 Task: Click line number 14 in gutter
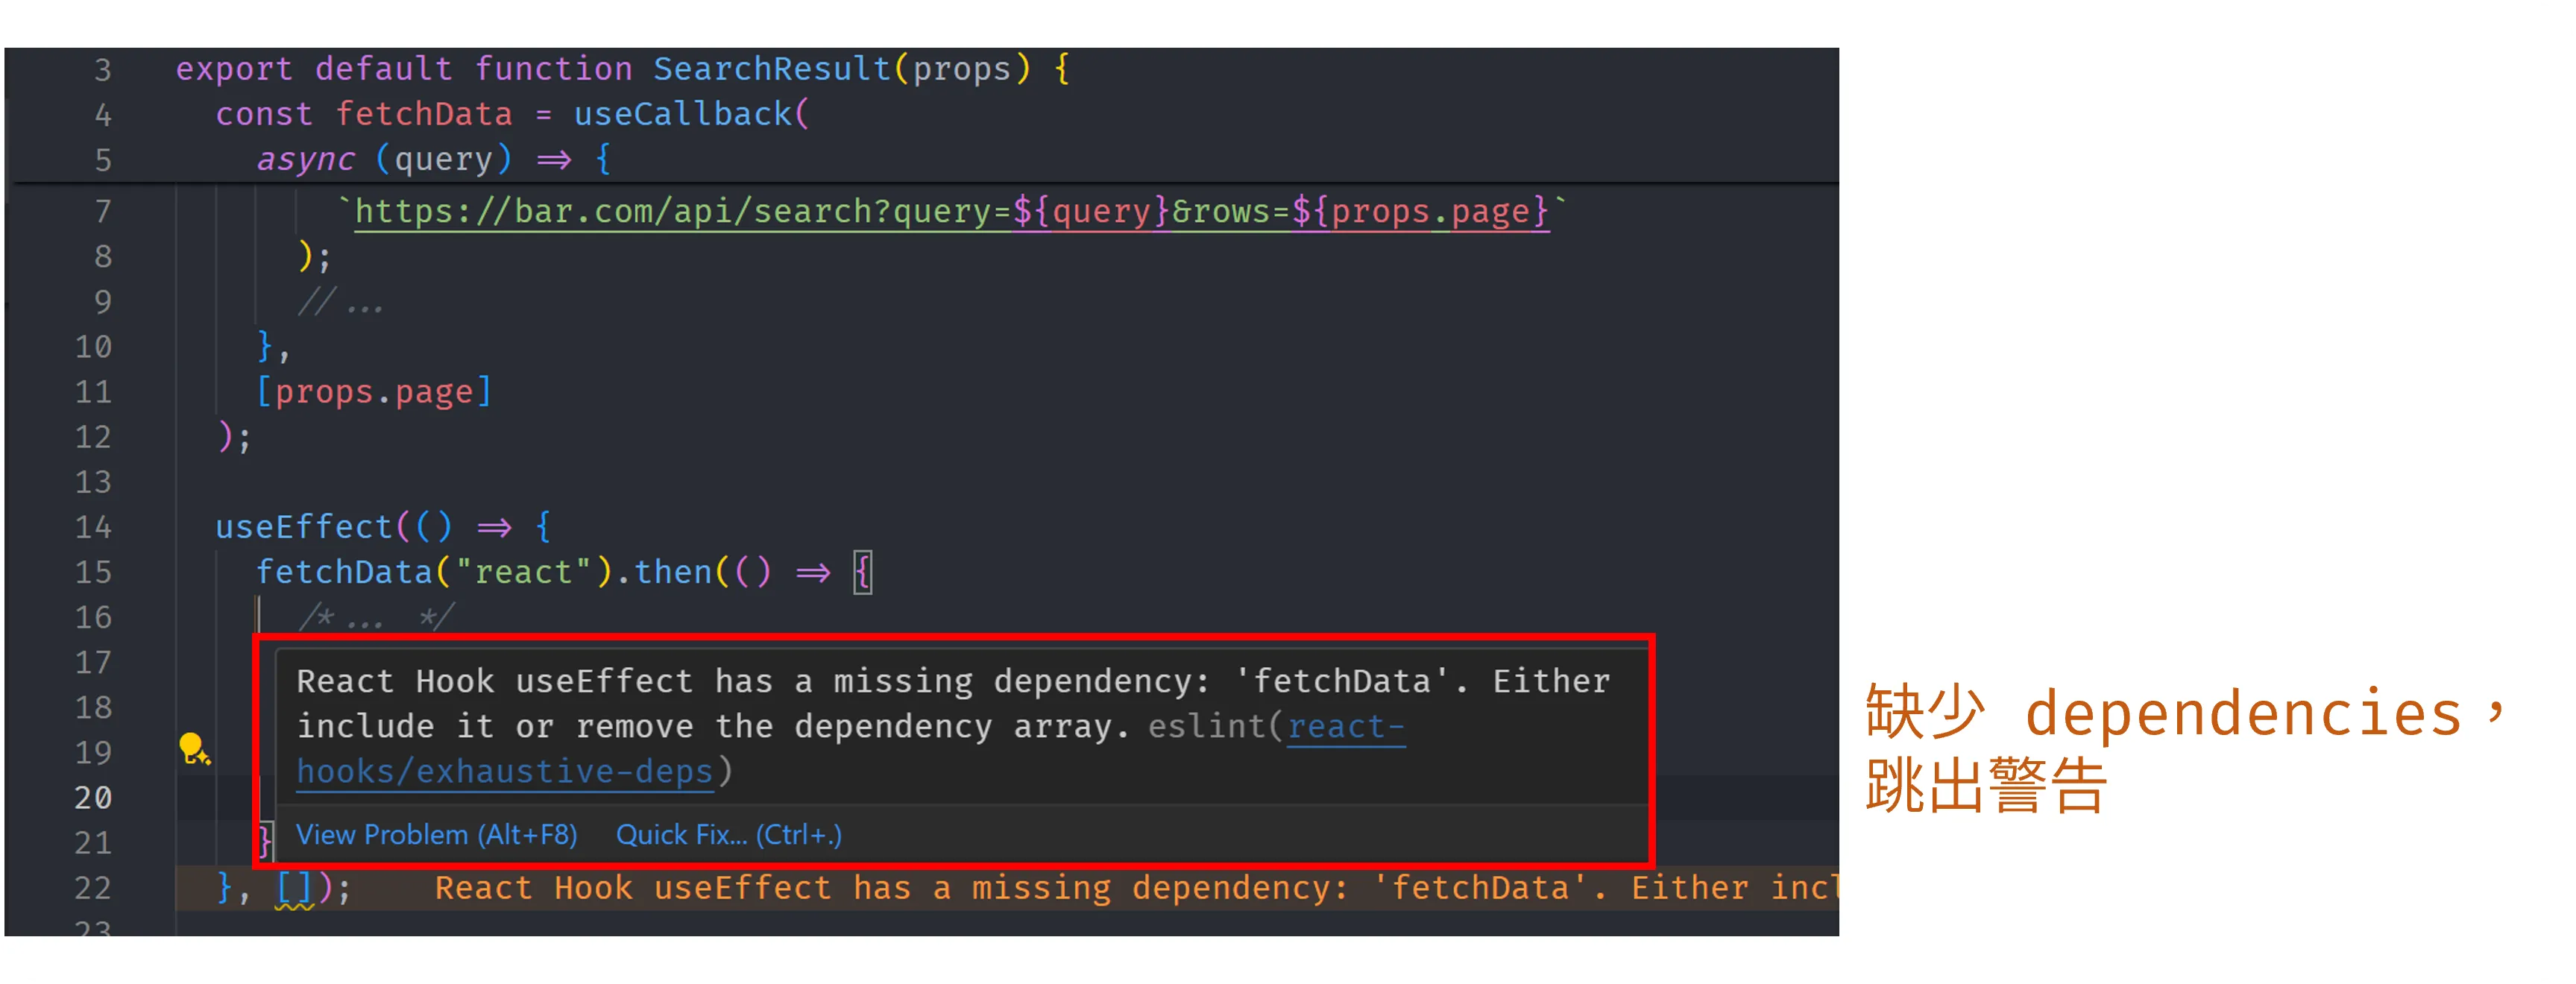coord(93,527)
